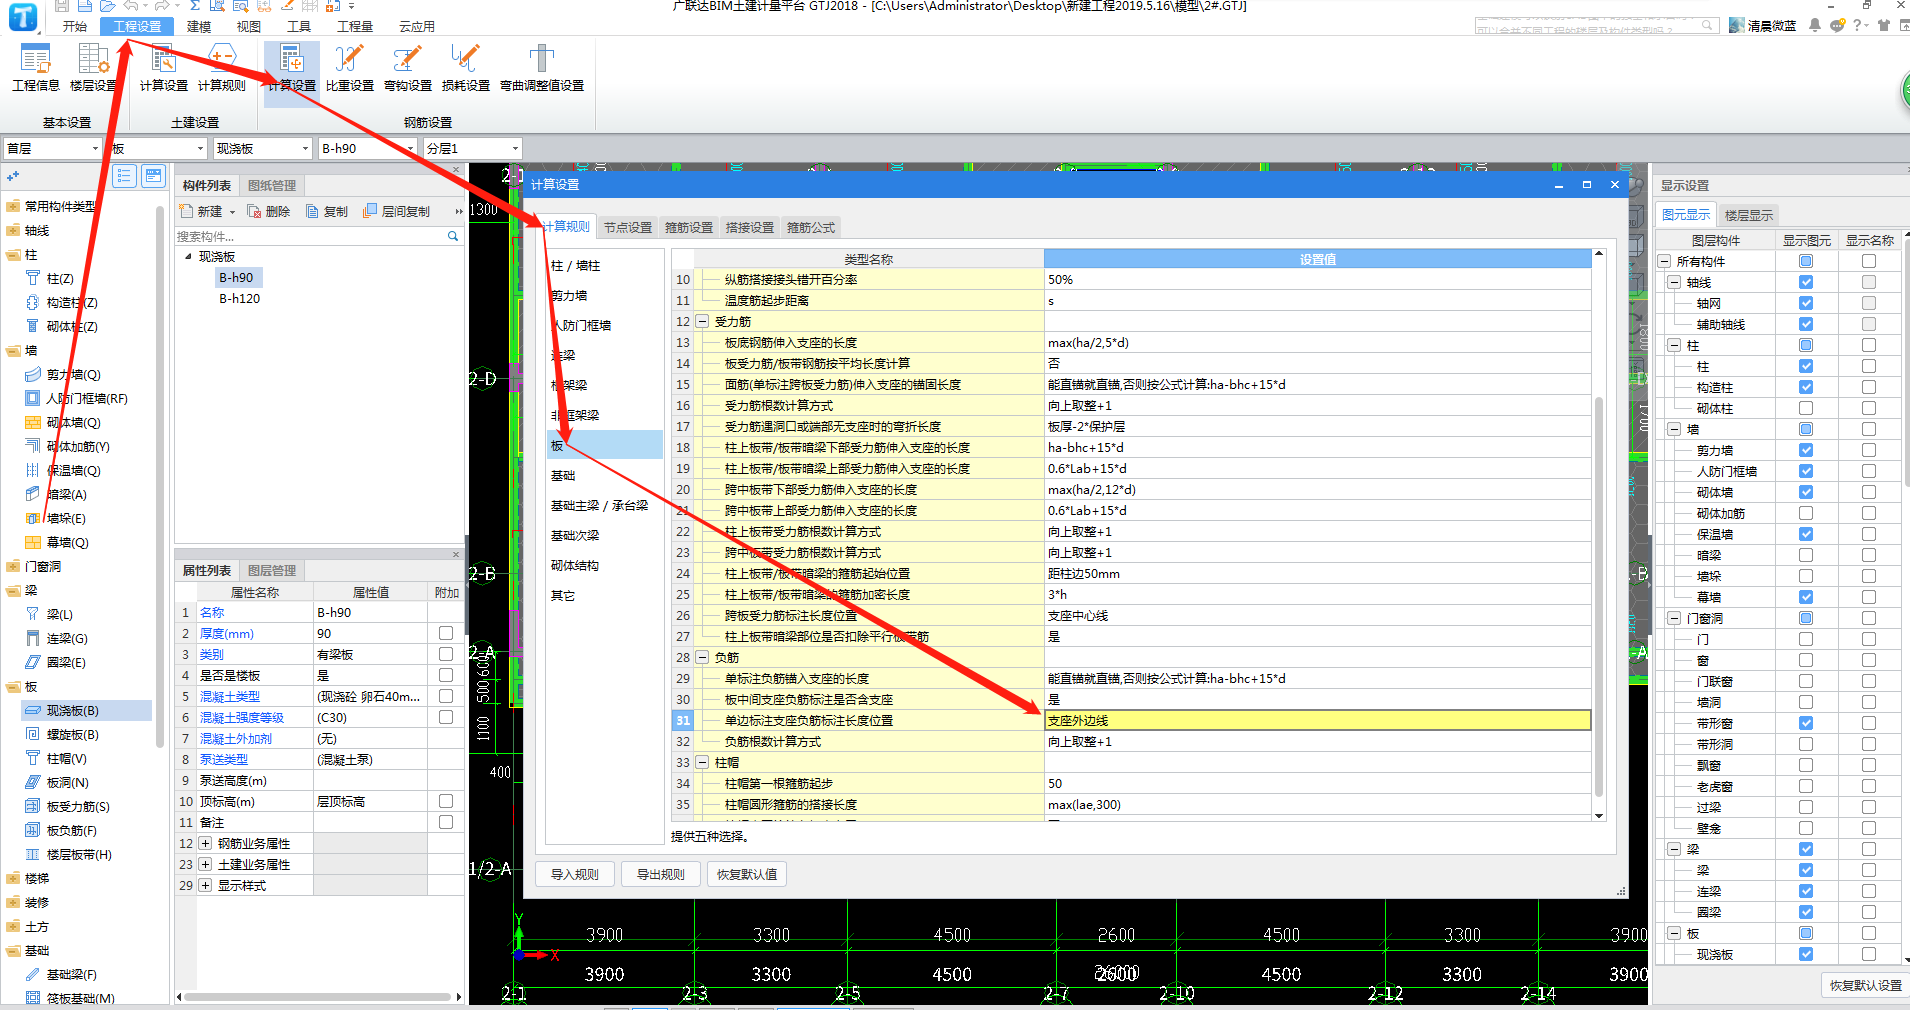
Task: Switch to 箍筋公式 tab
Action: point(811,227)
